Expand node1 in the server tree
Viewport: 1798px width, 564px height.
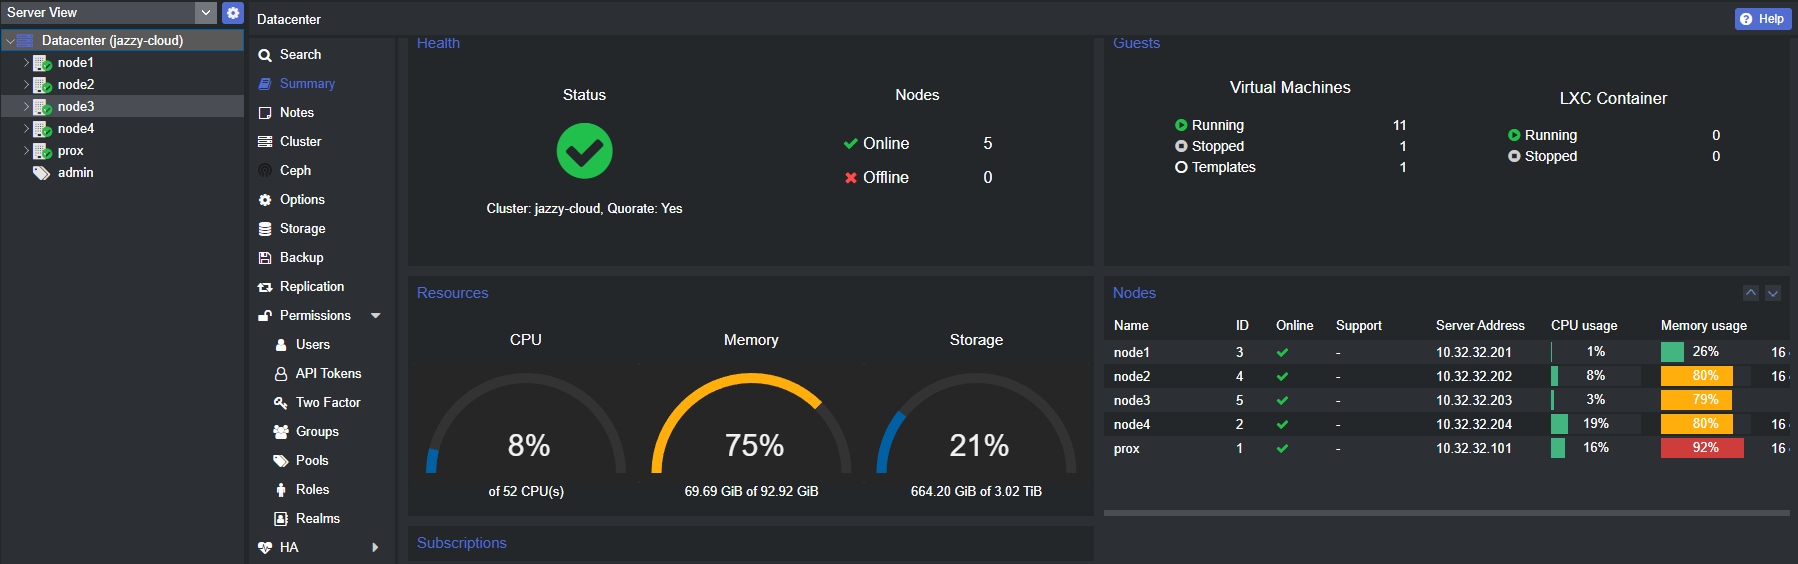click(x=26, y=62)
